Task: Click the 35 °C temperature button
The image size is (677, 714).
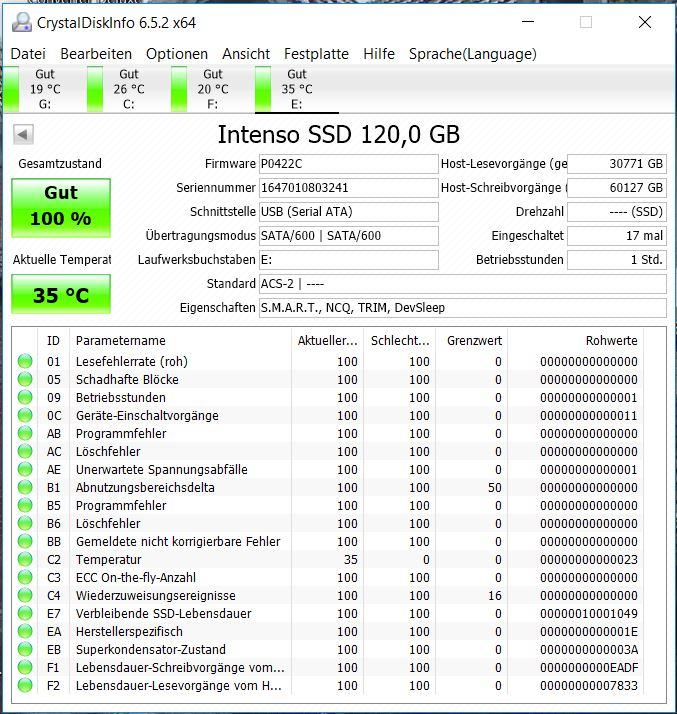Action: click(61, 294)
